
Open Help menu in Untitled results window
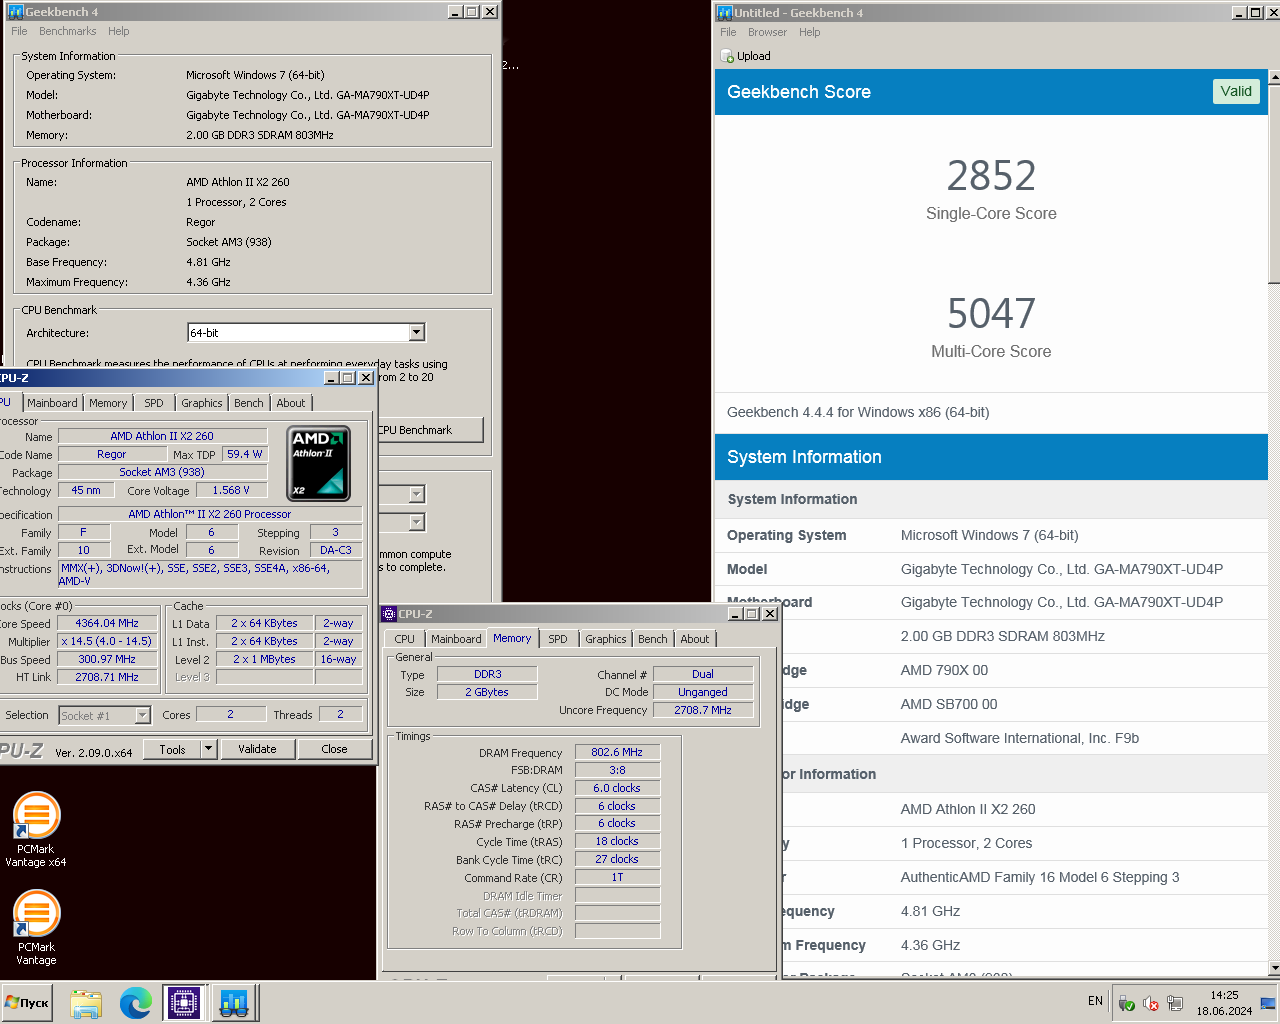[x=810, y=32]
